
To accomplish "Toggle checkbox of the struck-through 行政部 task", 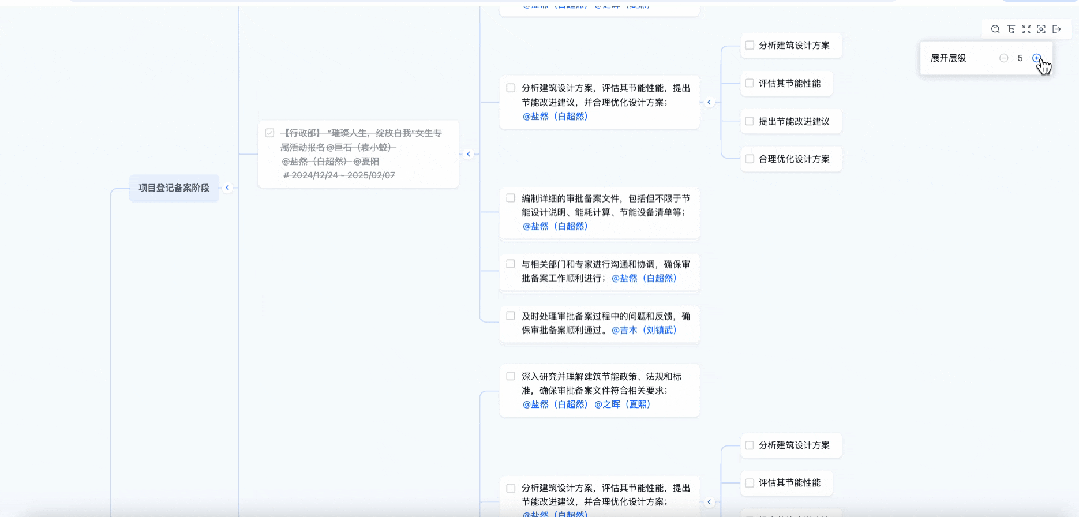I will tap(269, 132).
